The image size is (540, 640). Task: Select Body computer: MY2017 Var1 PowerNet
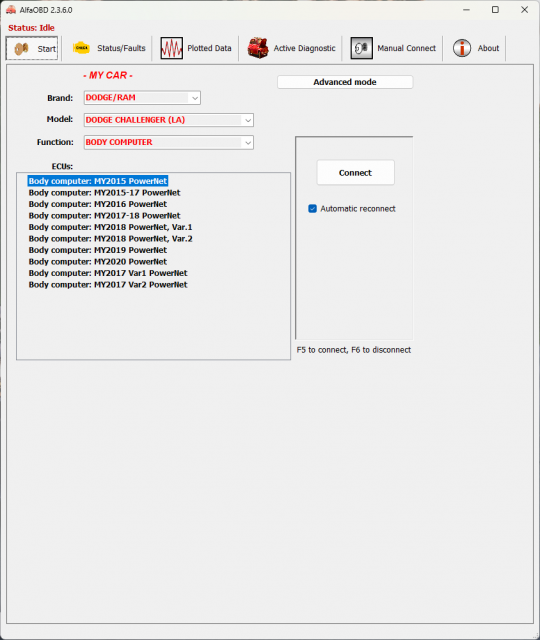point(108,273)
